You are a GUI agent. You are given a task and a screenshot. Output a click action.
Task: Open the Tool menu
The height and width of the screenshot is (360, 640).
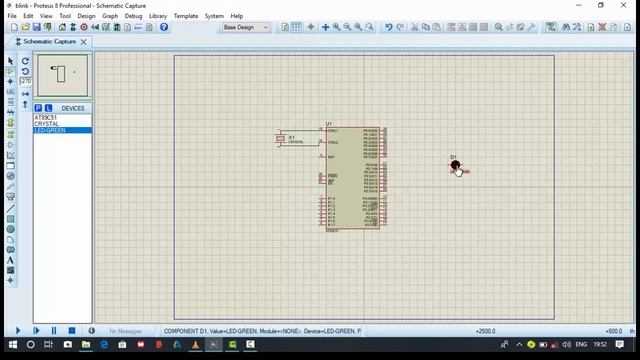click(65, 16)
